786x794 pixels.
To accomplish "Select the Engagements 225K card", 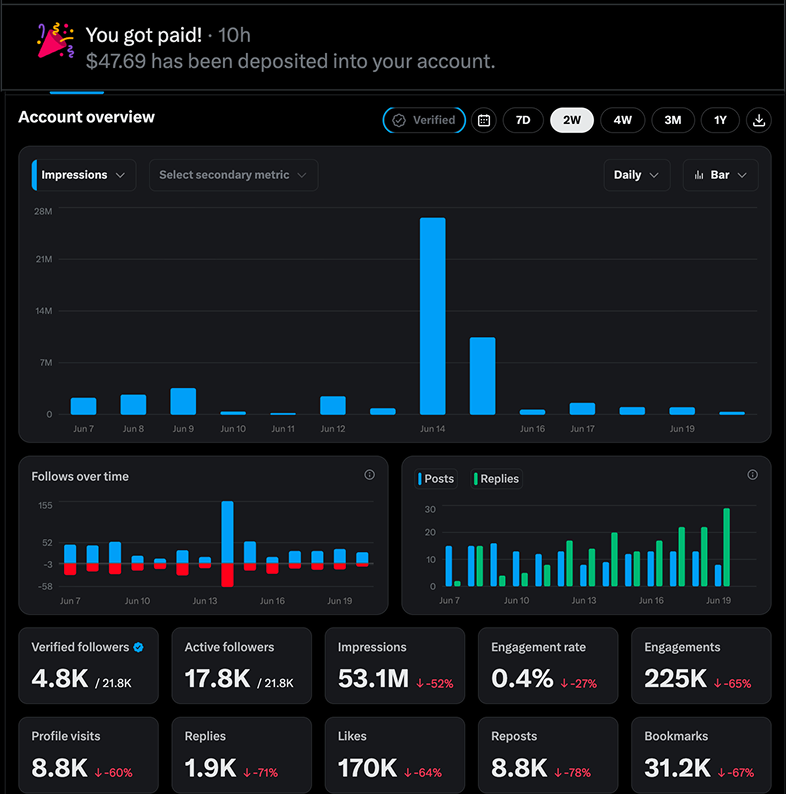I will point(701,665).
